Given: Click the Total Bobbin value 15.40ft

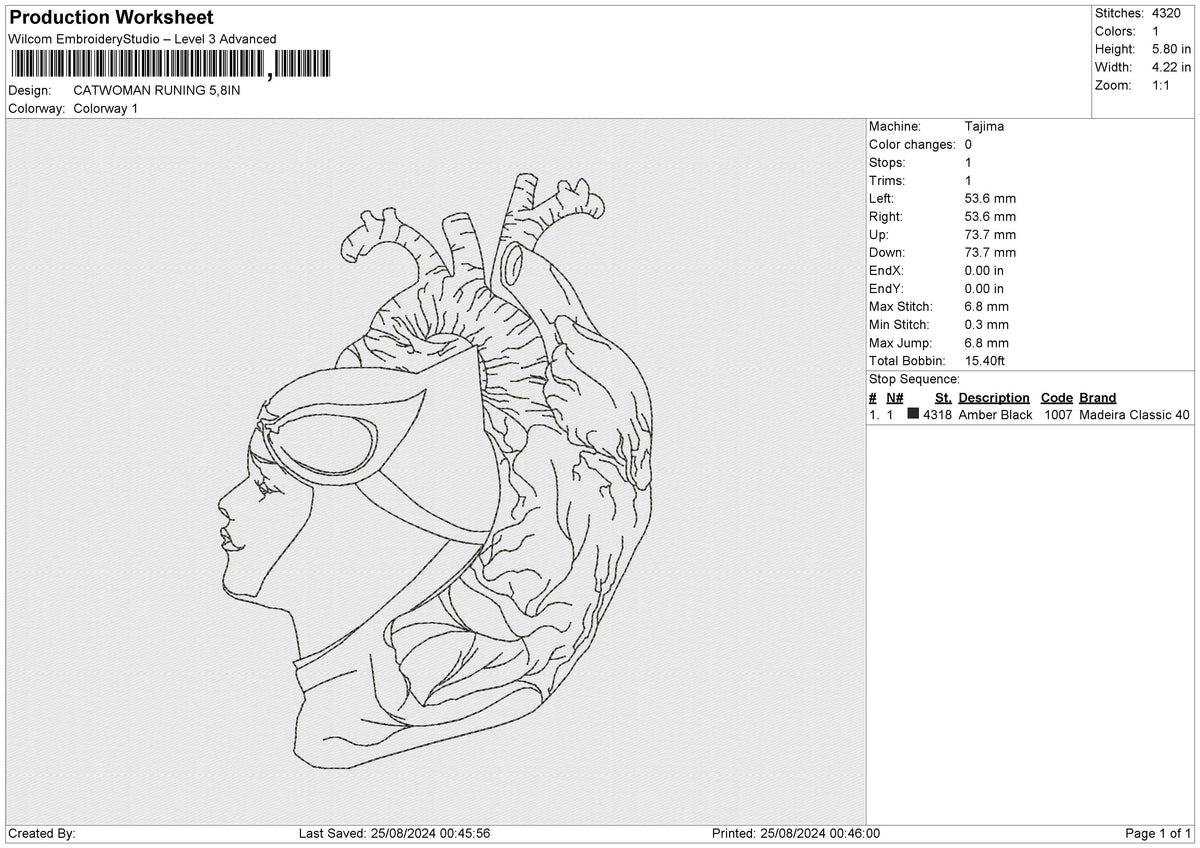Looking at the screenshot, I should [988, 361].
